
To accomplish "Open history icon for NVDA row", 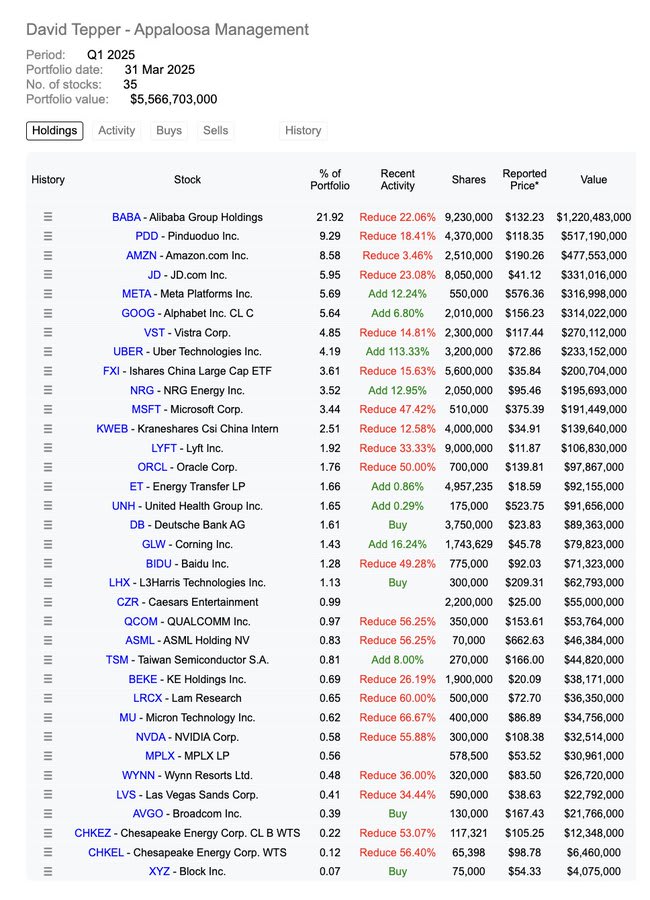I will 48,737.
